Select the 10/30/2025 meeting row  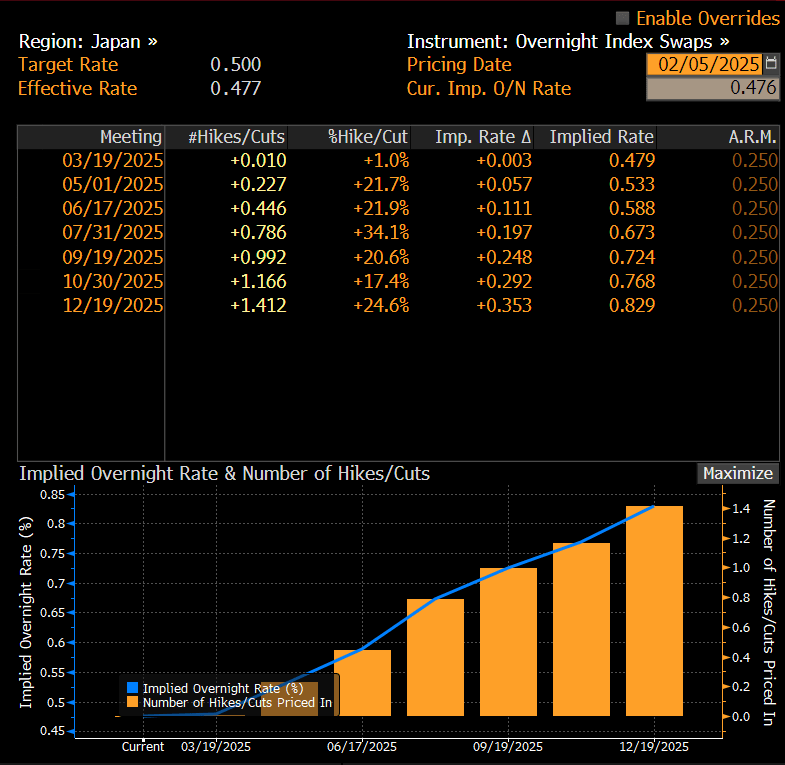click(x=398, y=281)
